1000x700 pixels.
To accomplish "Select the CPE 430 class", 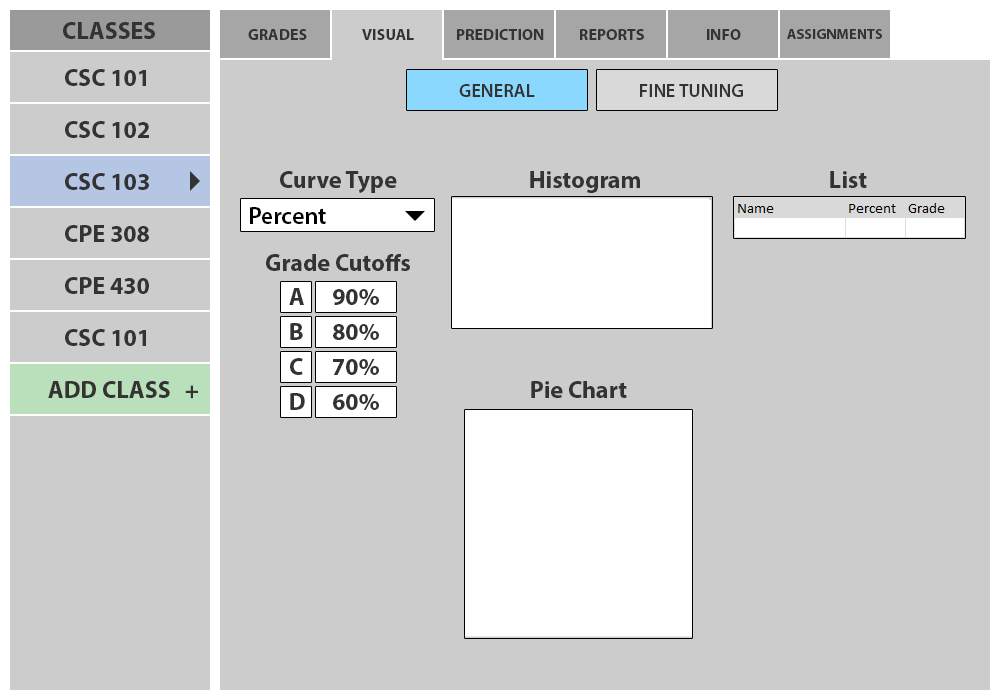I will tap(107, 286).
